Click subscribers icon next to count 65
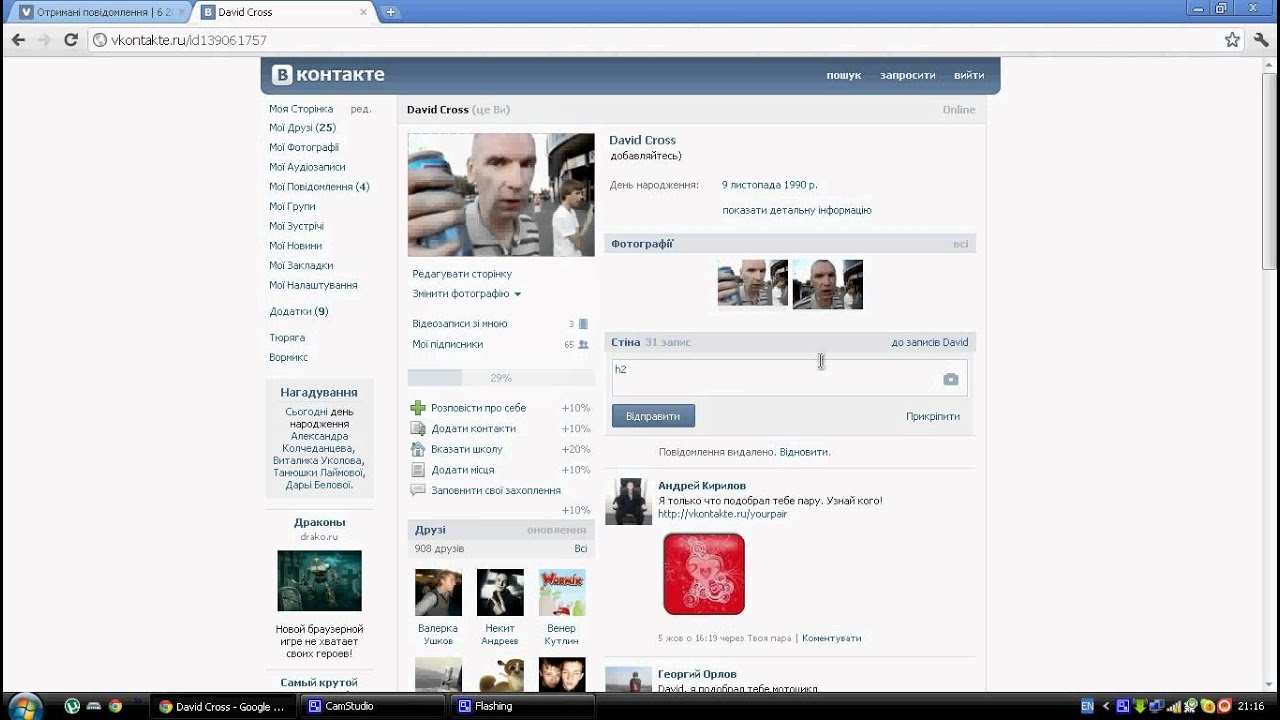1280x720 pixels. (583, 344)
